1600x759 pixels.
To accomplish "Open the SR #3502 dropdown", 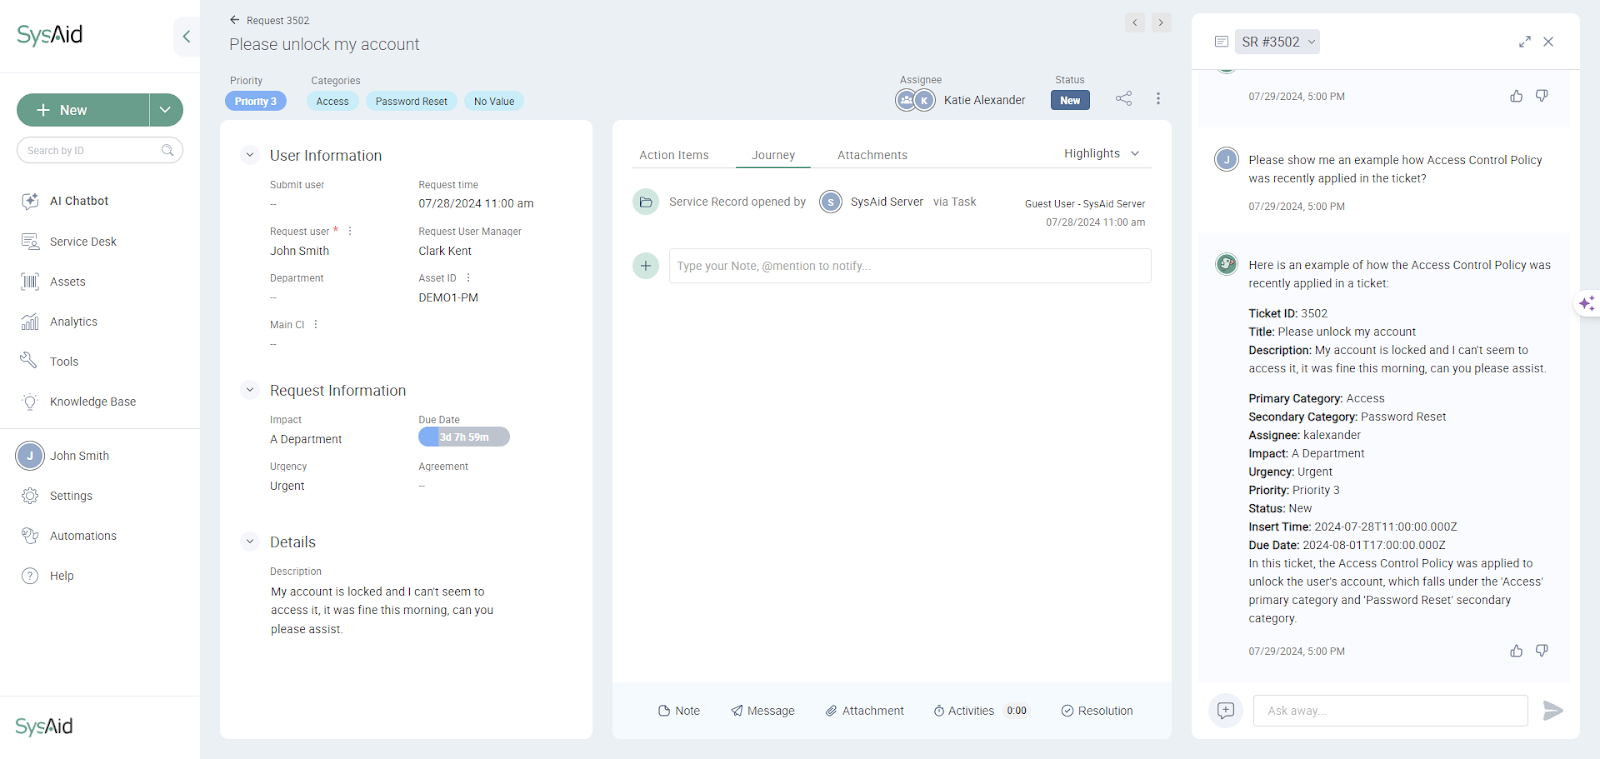I will 1277,42.
